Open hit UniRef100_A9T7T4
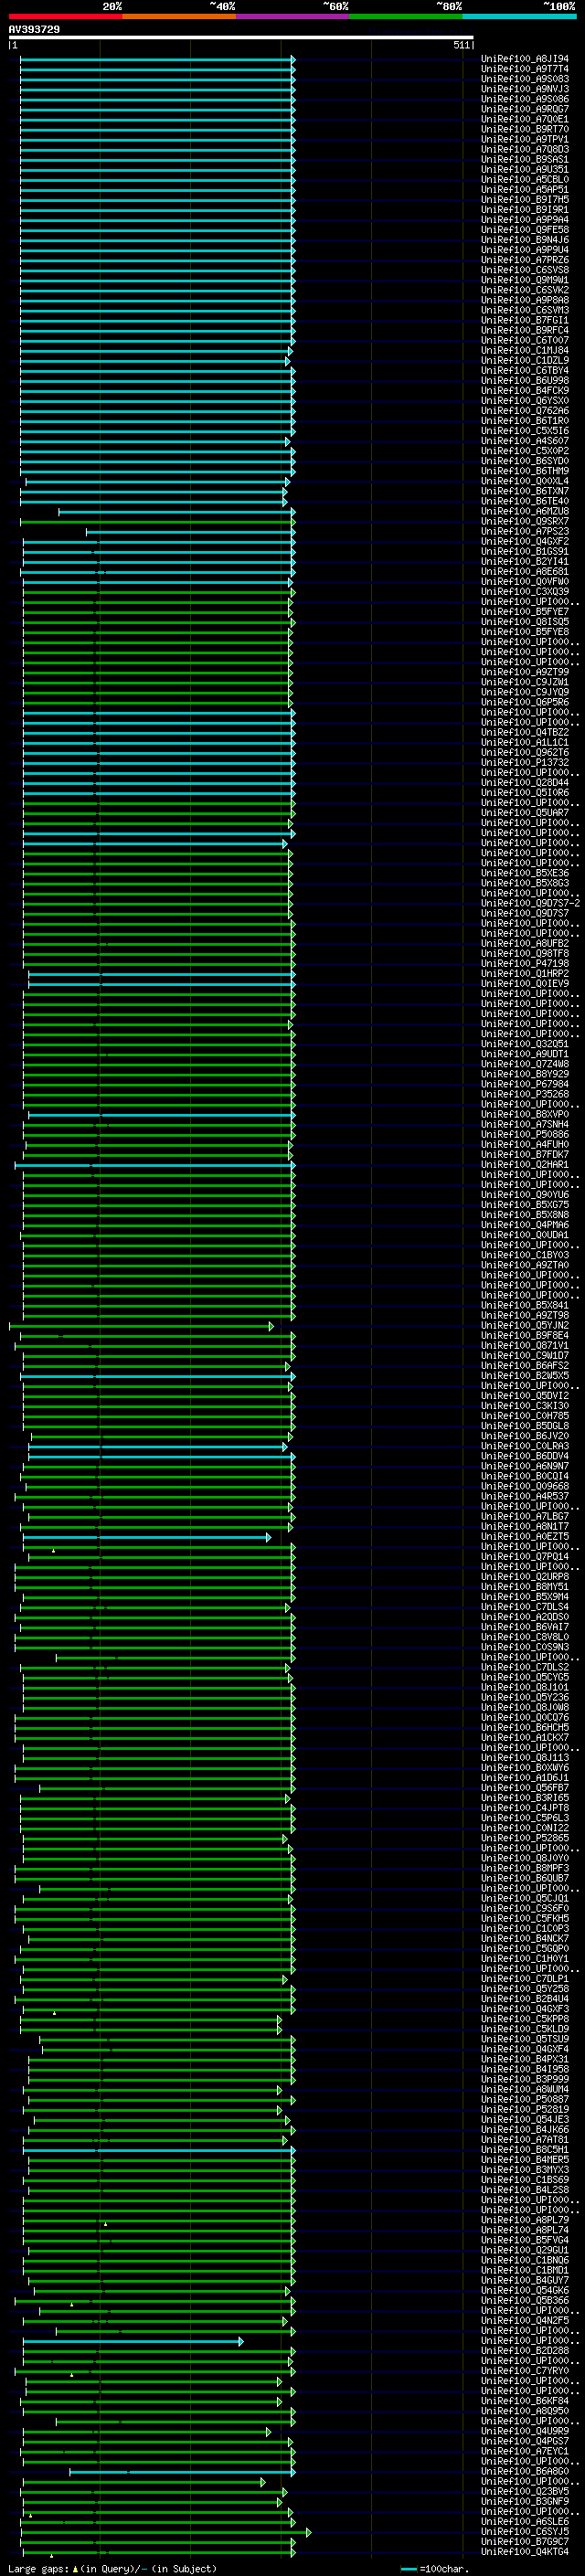The width and height of the screenshot is (585, 2576). click(525, 69)
